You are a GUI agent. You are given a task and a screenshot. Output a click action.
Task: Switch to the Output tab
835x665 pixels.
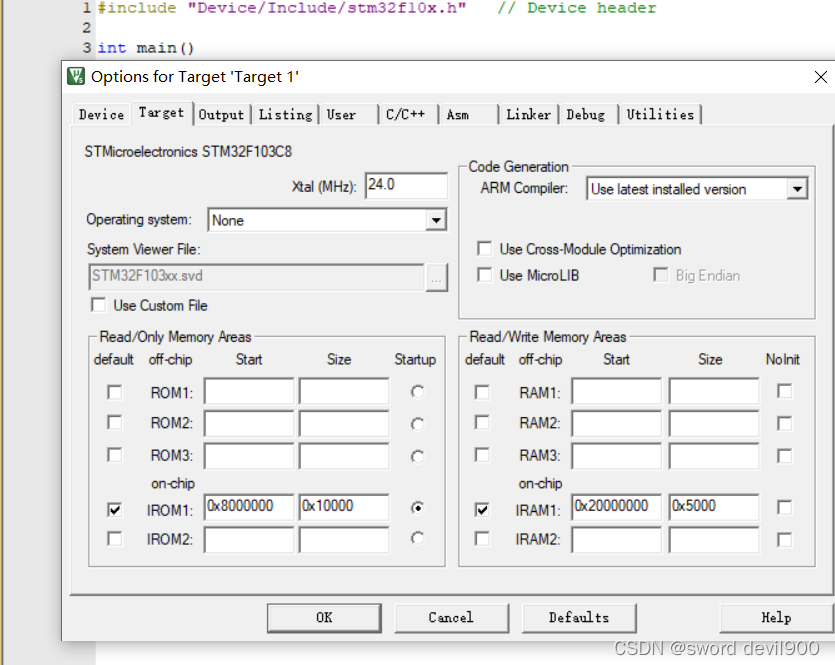pyautogui.click(x=221, y=114)
